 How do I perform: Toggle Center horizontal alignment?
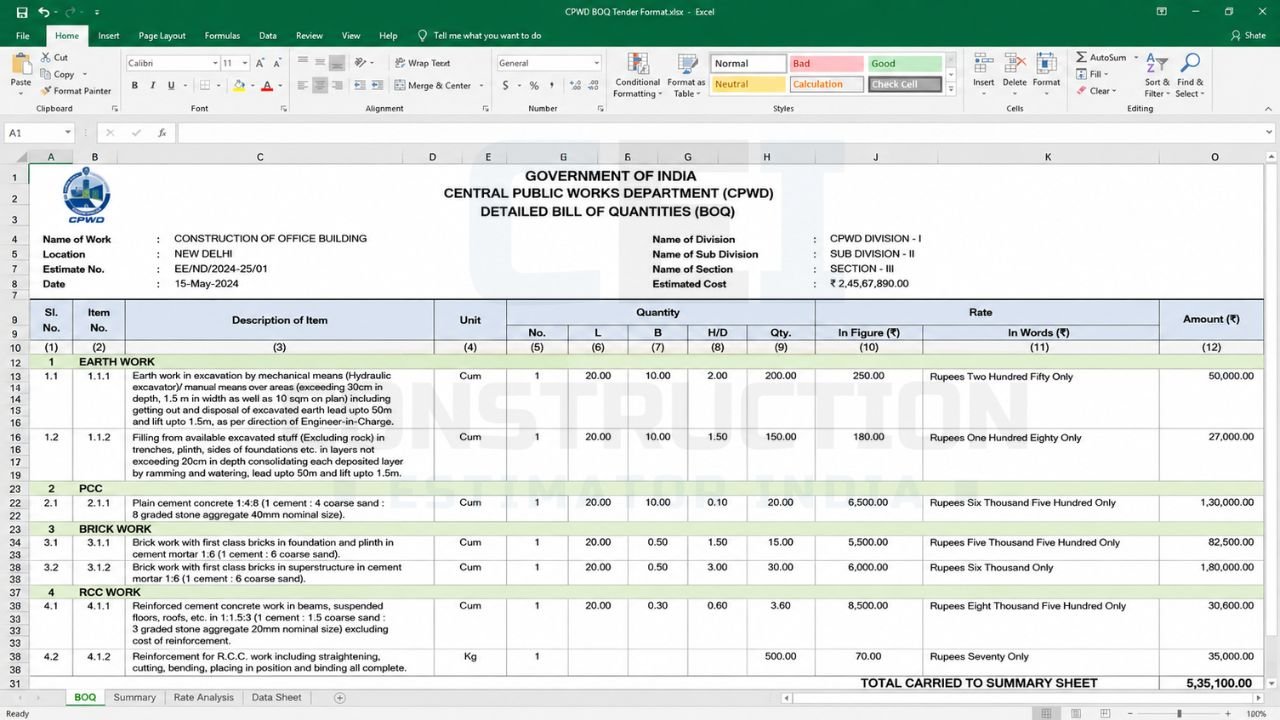pyautogui.click(x=320, y=85)
